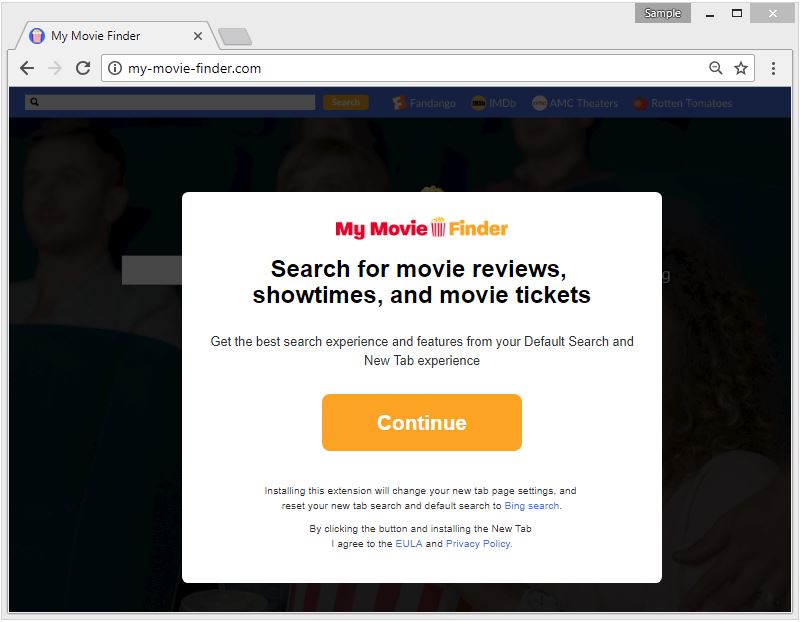Click the Sample label in title bar
Image resolution: width=800 pixels, height=622 pixels.
click(662, 13)
